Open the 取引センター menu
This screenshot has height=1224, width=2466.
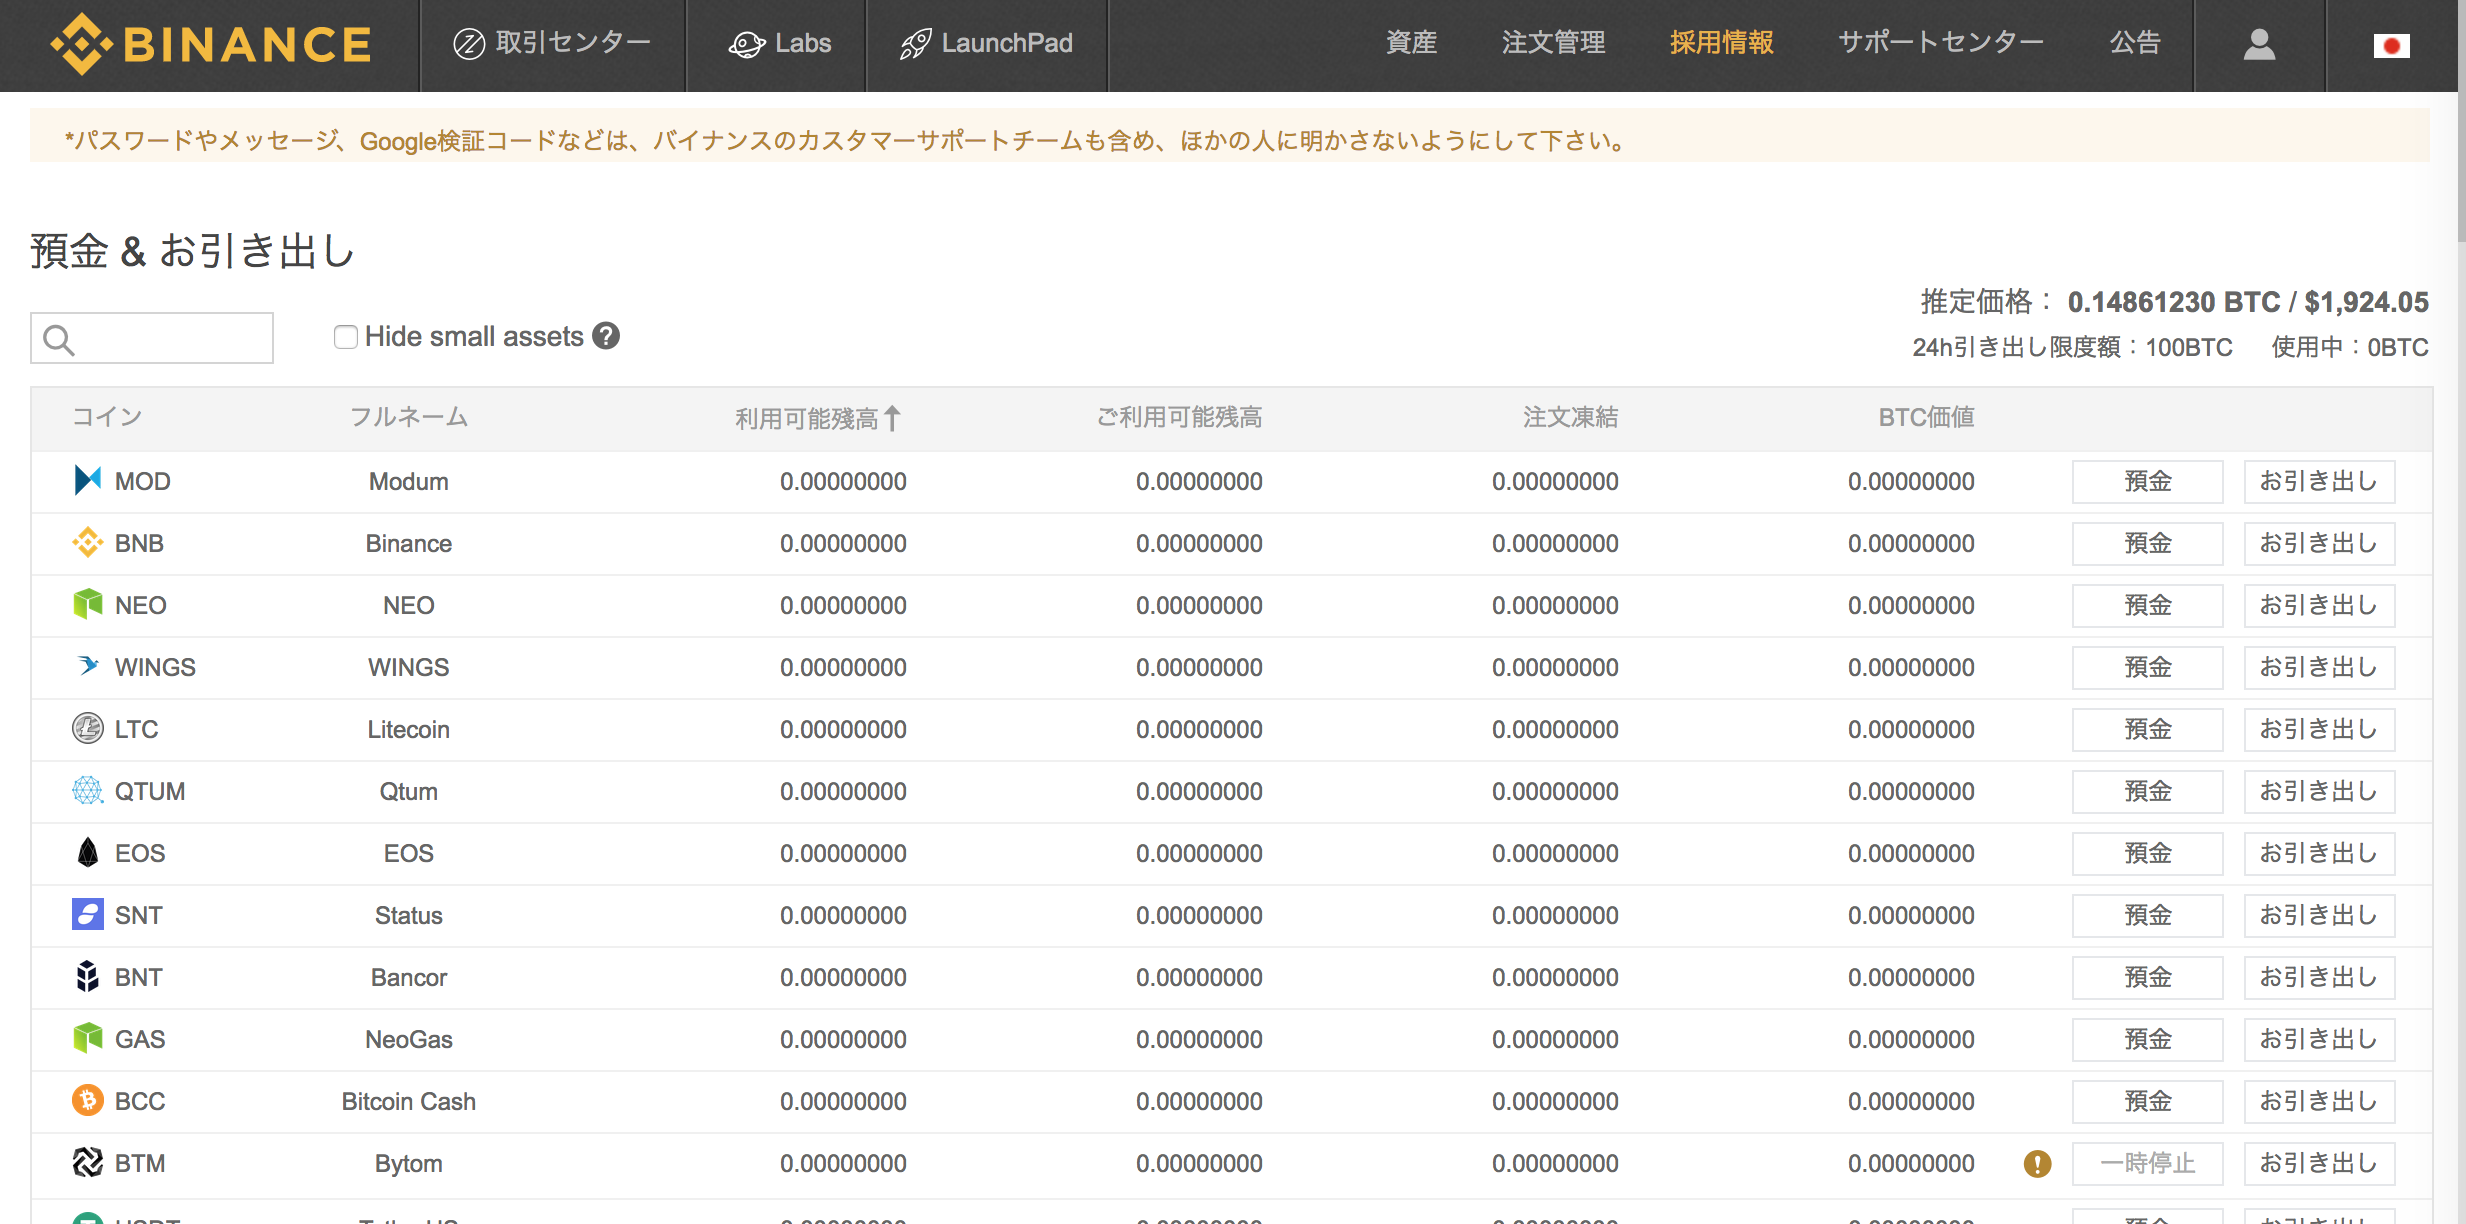(552, 43)
